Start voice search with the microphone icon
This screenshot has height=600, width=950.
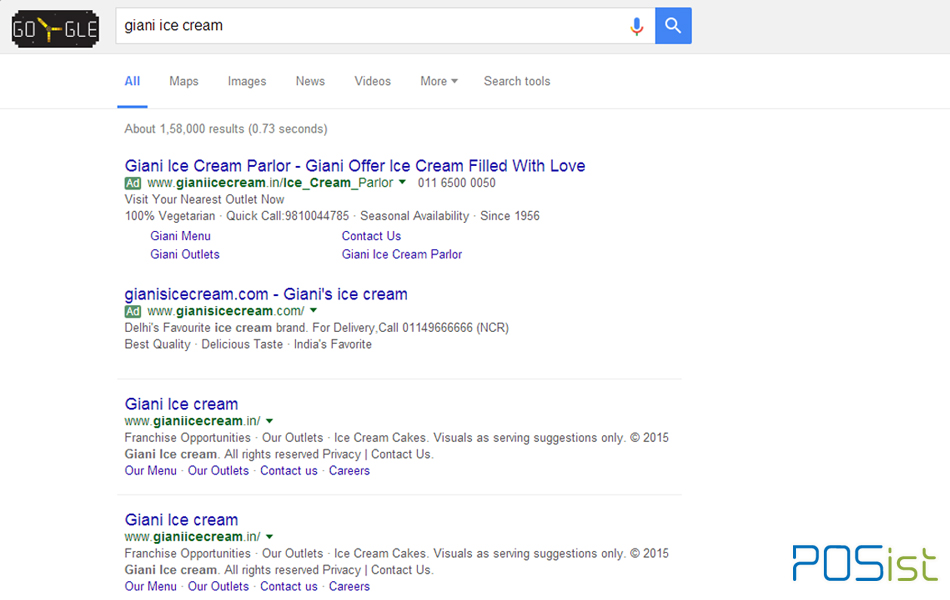click(x=636, y=26)
